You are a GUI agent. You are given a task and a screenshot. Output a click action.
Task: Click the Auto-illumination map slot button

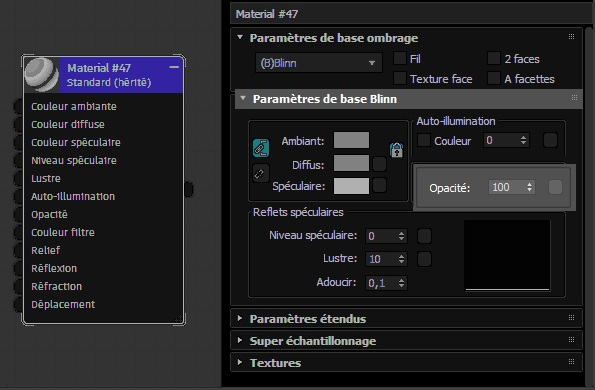pyautogui.click(x=550, y=140)
